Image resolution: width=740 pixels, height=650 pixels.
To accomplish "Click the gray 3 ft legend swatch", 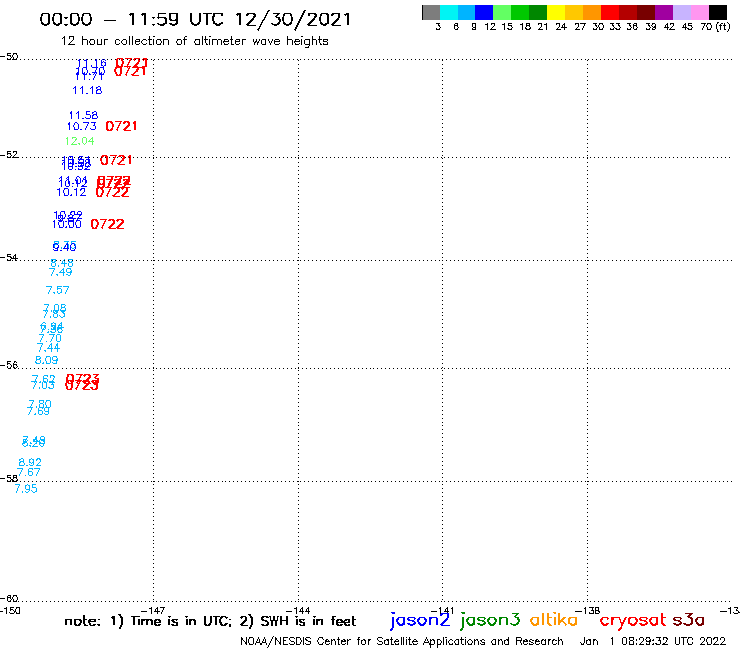I will [431, 13].
